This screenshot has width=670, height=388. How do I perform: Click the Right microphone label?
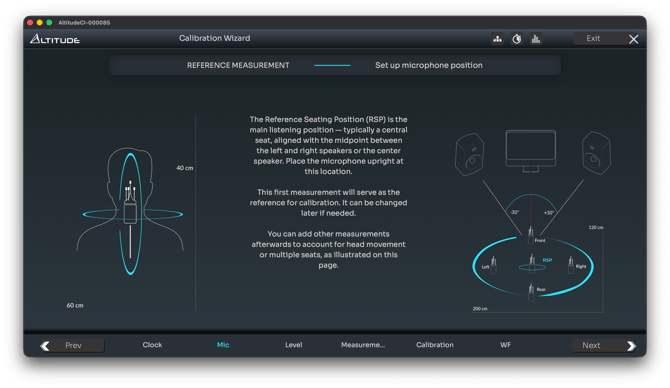tap(581, 266)
